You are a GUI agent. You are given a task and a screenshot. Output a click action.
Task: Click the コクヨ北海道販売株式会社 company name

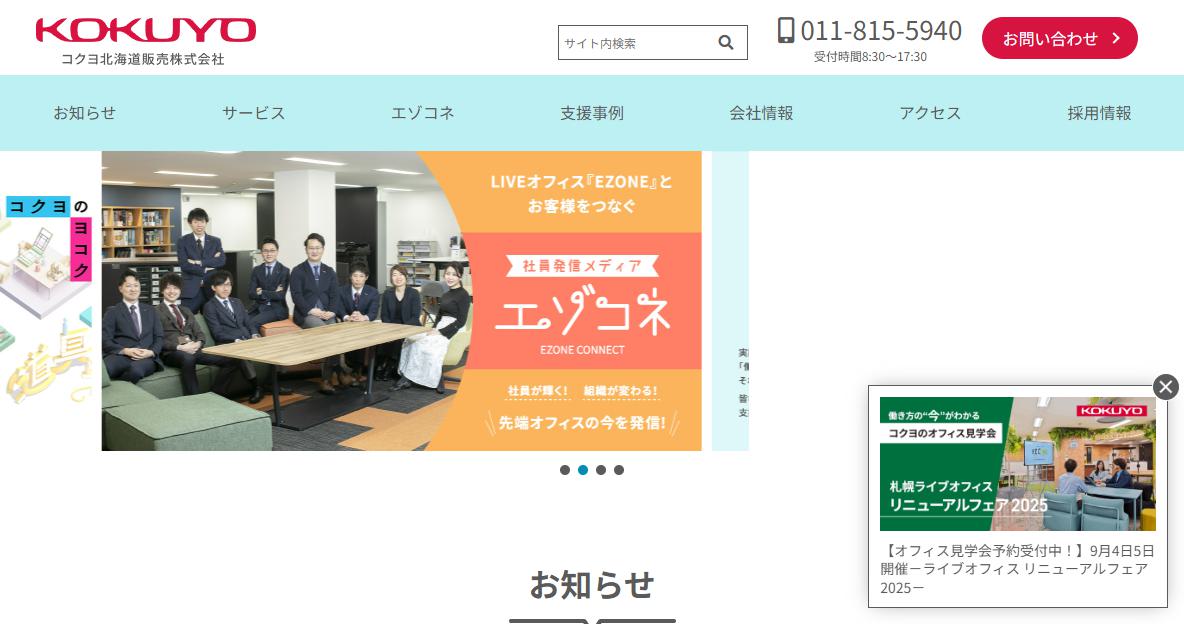tap(143, 59)
